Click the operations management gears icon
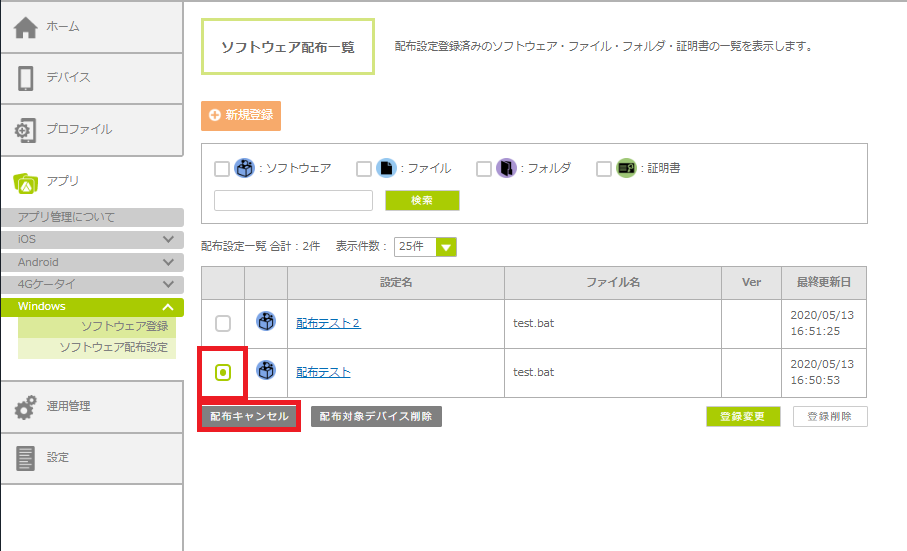The height and width of the screenshot is (551, 907). [26, 407]
